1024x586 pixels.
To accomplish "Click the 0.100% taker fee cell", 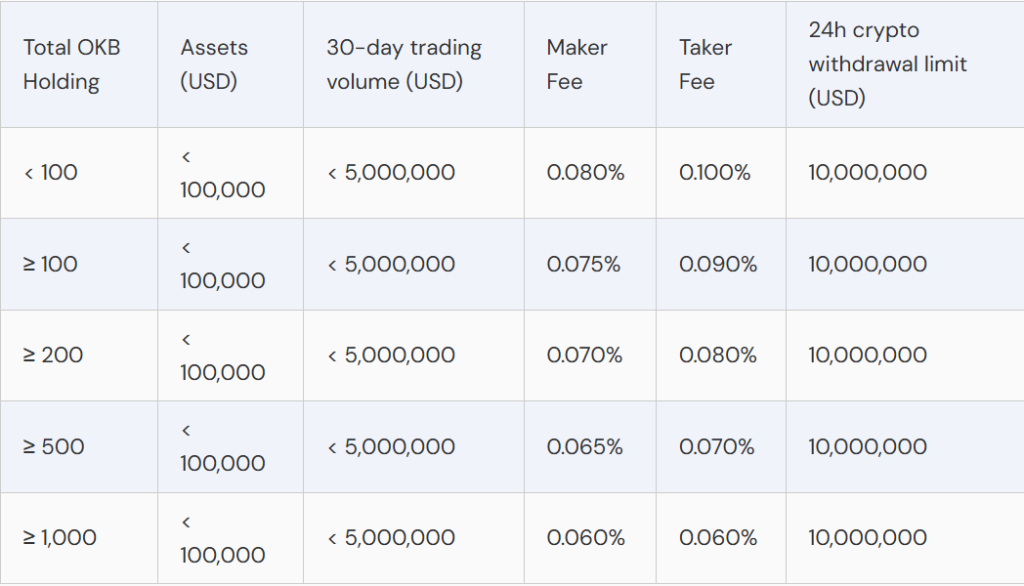I will 714,173.
